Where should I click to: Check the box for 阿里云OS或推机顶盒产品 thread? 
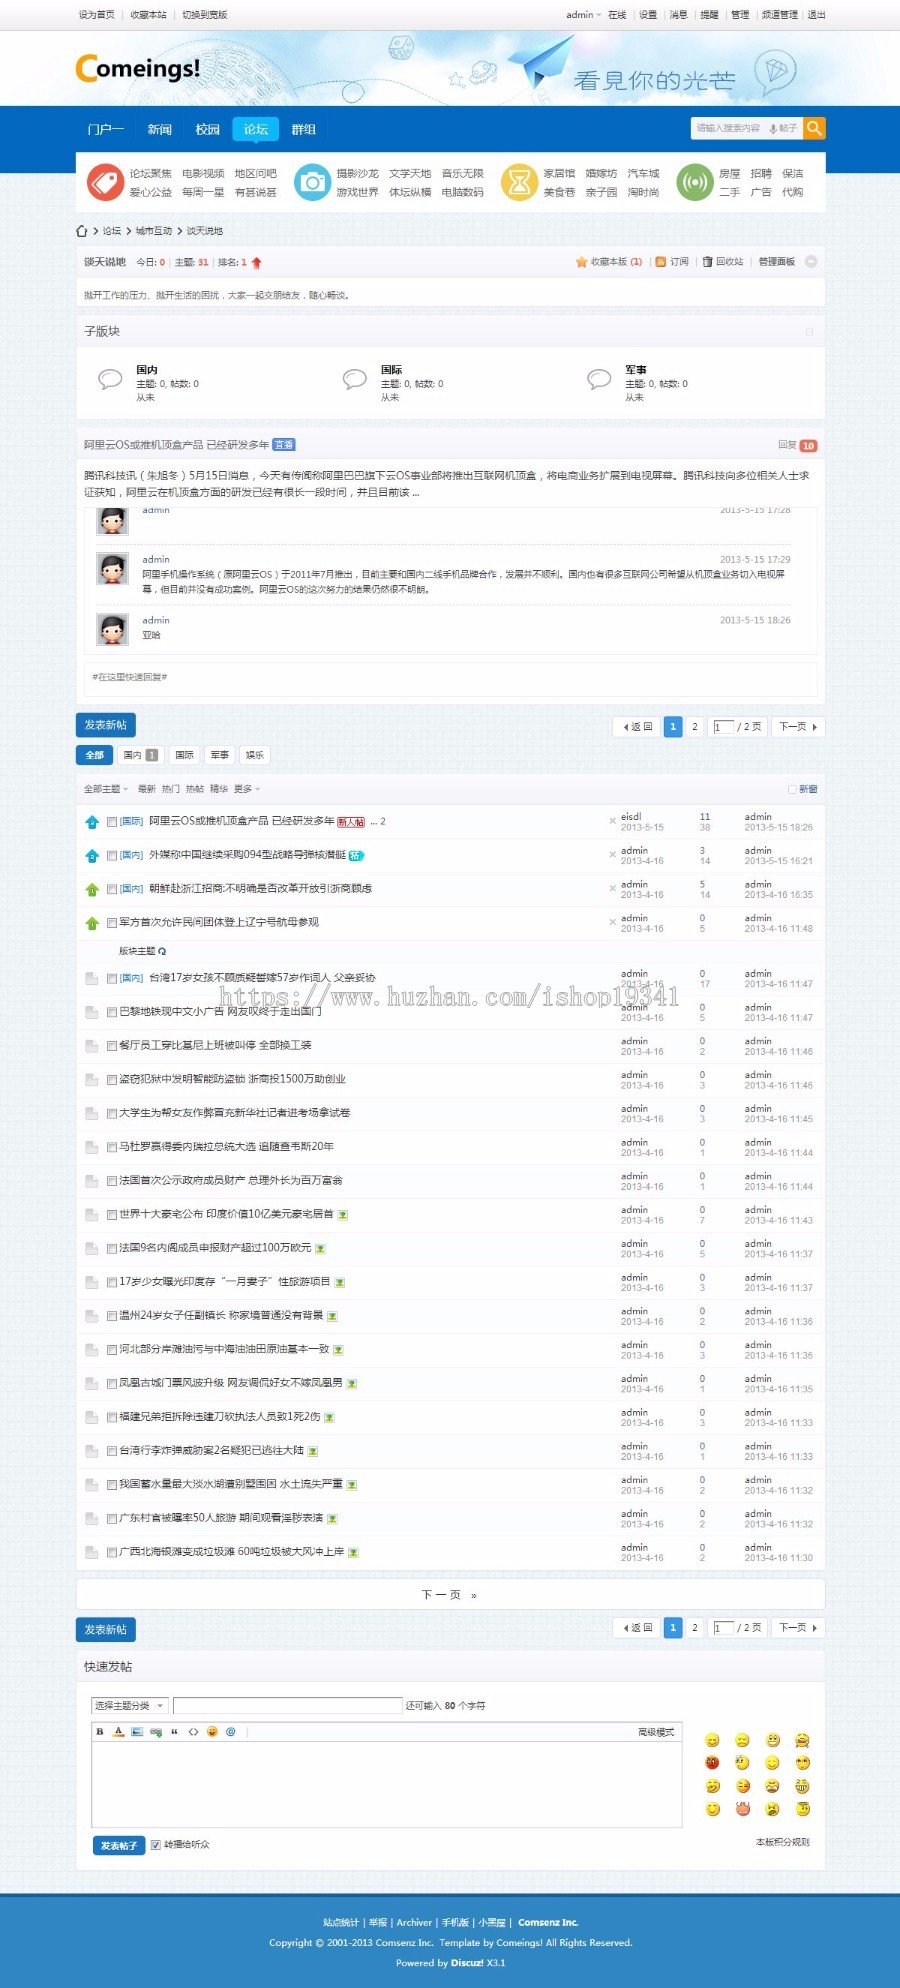[x=112, y=822]
